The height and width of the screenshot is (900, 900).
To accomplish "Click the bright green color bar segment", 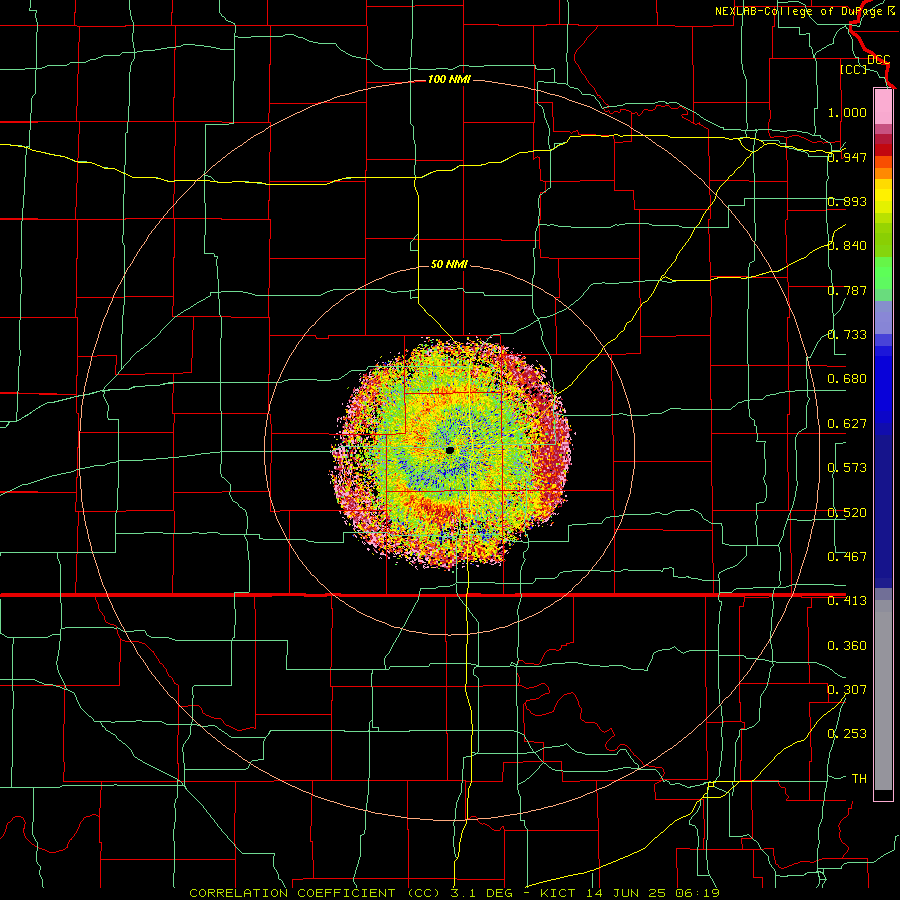I will pyautogui.click(x=883, y=273).
